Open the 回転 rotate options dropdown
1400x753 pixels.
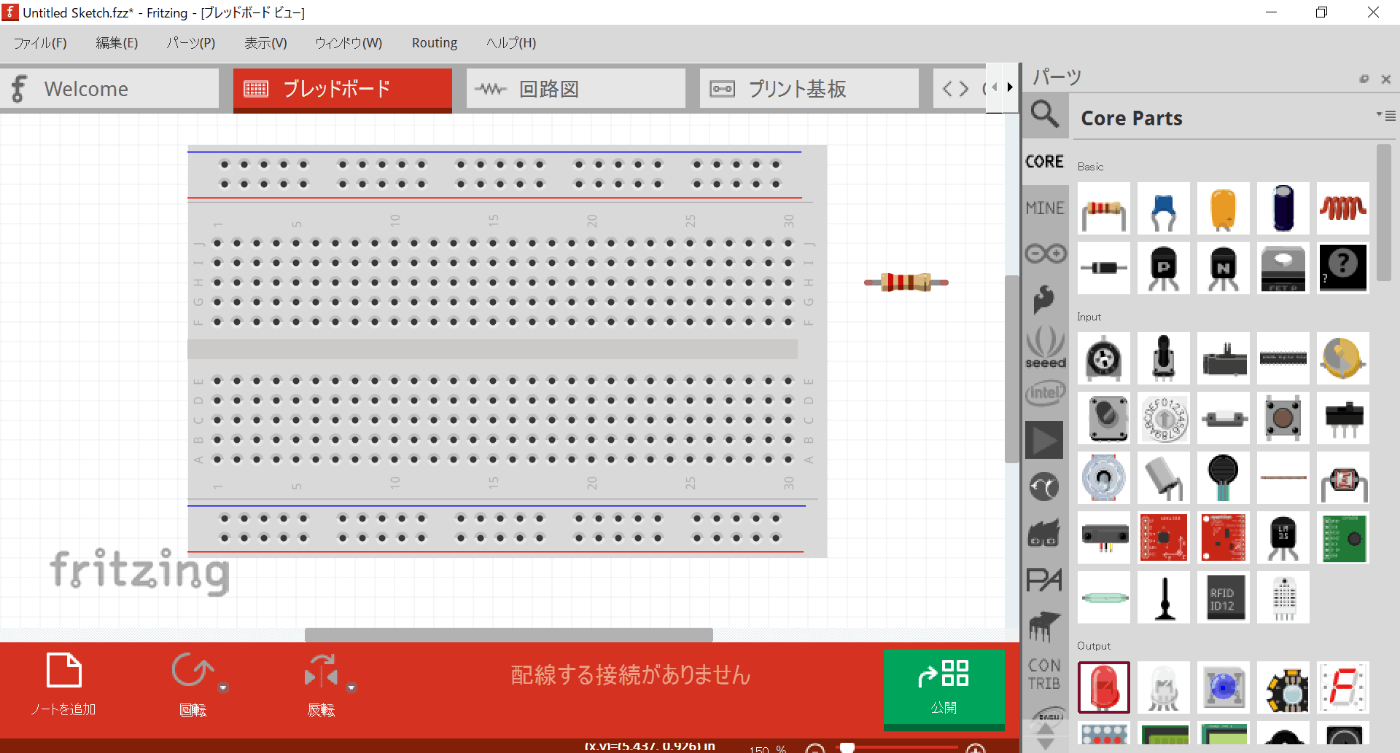[224, 687]
